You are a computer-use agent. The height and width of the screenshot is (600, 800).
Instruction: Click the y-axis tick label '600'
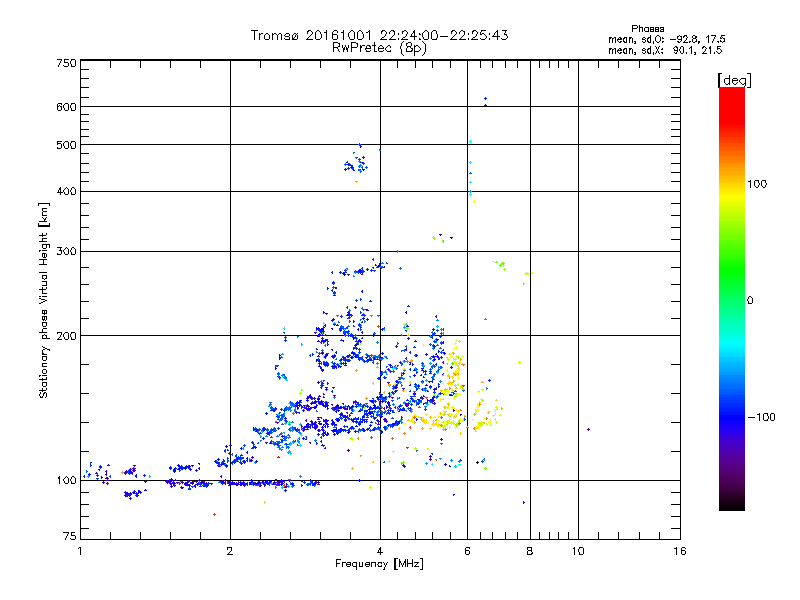pyautogui.click(x=66, y=107)
